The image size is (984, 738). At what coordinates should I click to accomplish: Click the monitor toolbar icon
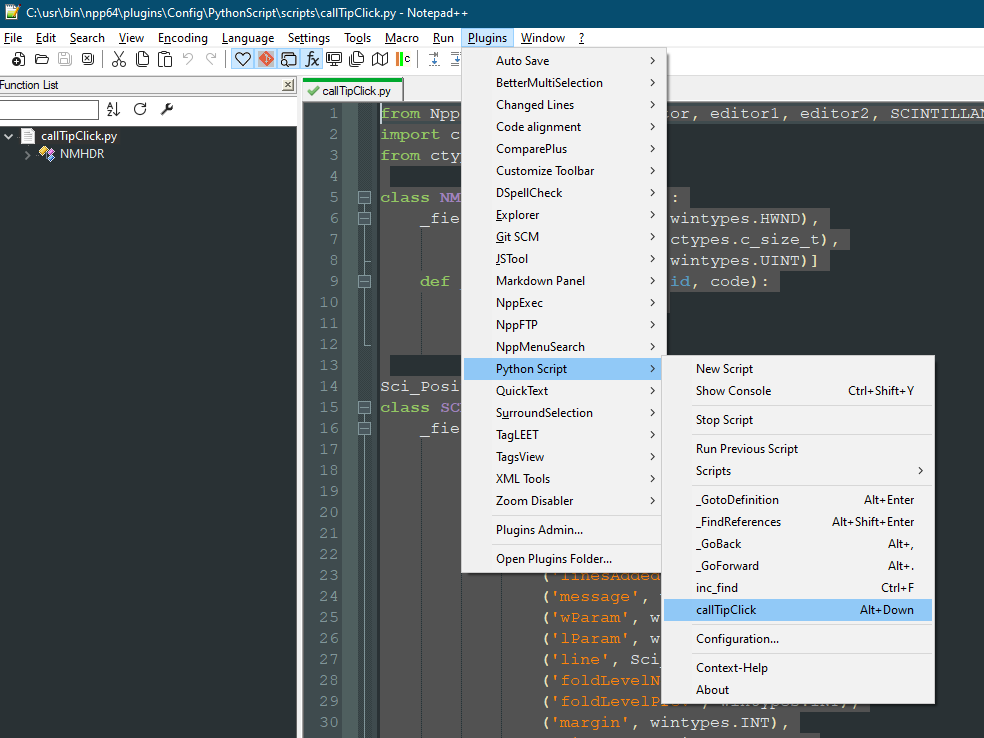334,60
